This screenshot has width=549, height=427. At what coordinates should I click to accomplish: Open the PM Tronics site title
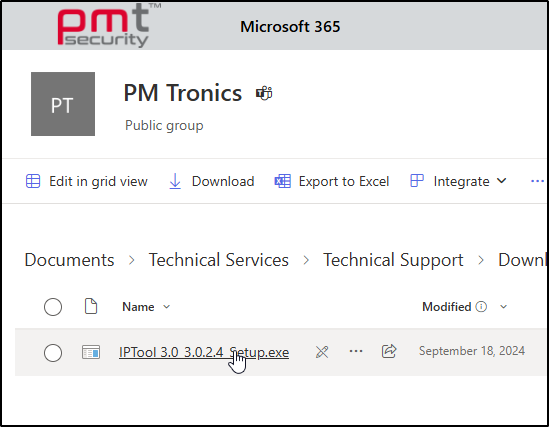click(x=183, y=93)
